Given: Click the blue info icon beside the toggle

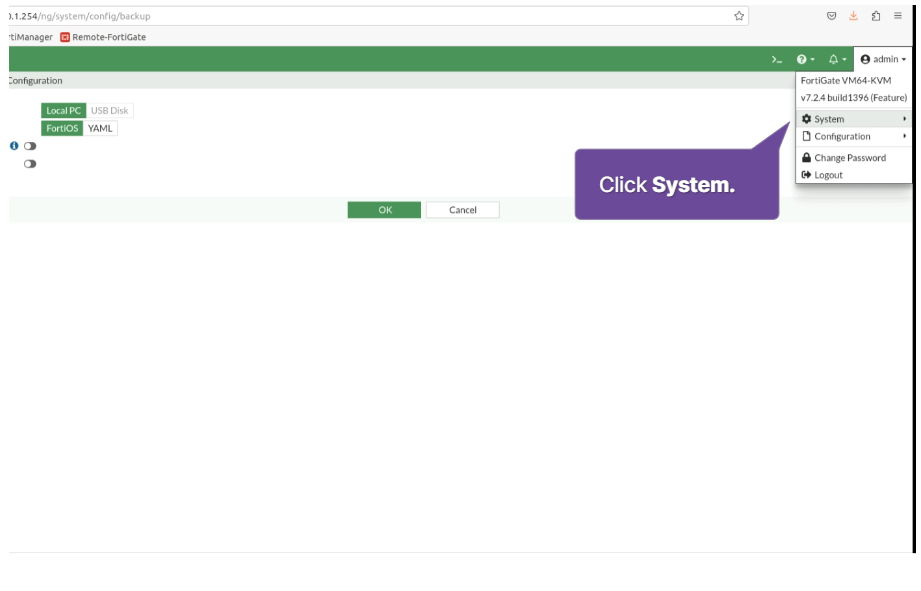Looking at the screenshot, I should pyautogui.click(x=14, y=146).
